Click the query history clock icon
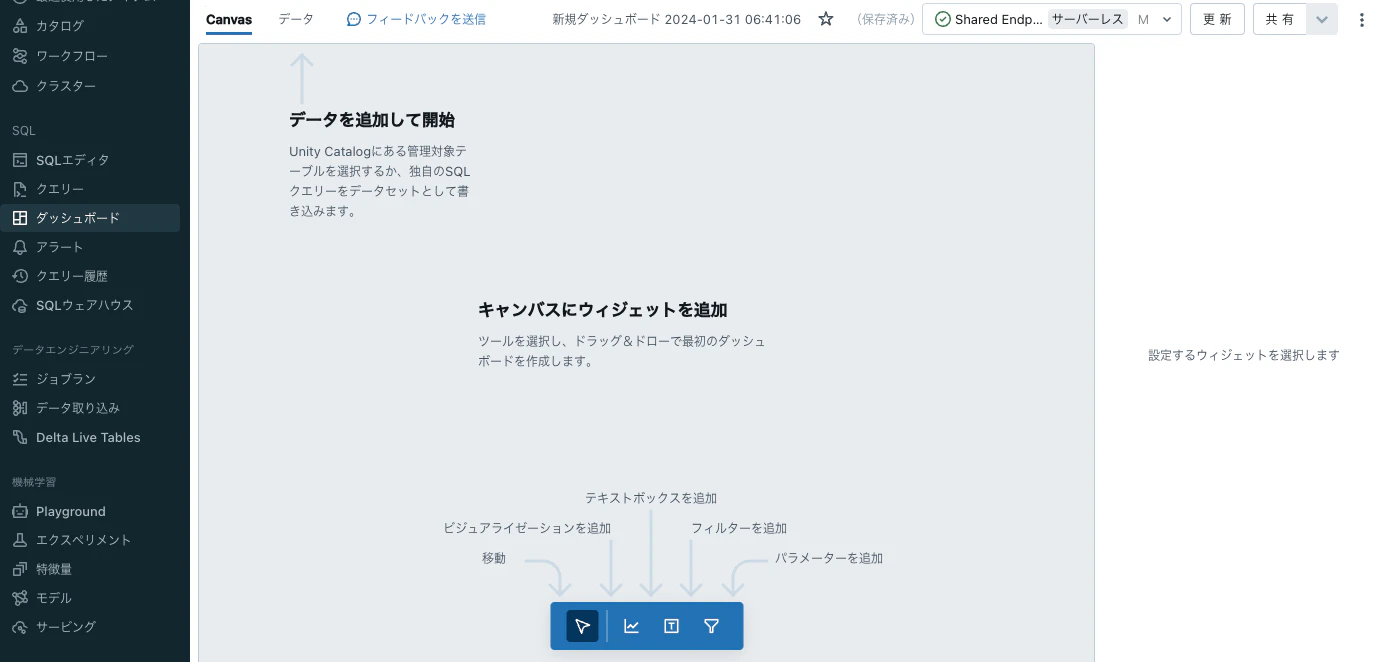Screen dimensions: 1387x662 (x=20, y=276)
